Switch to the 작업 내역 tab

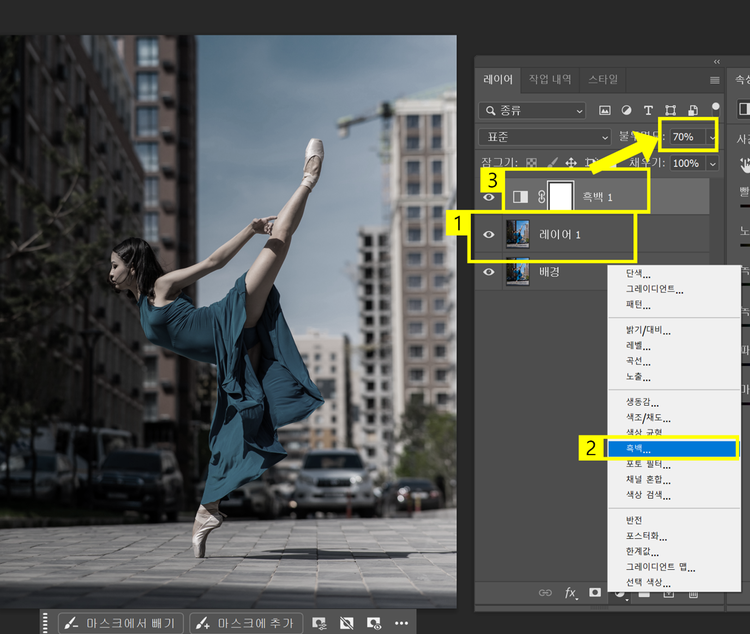pos(552,79)
